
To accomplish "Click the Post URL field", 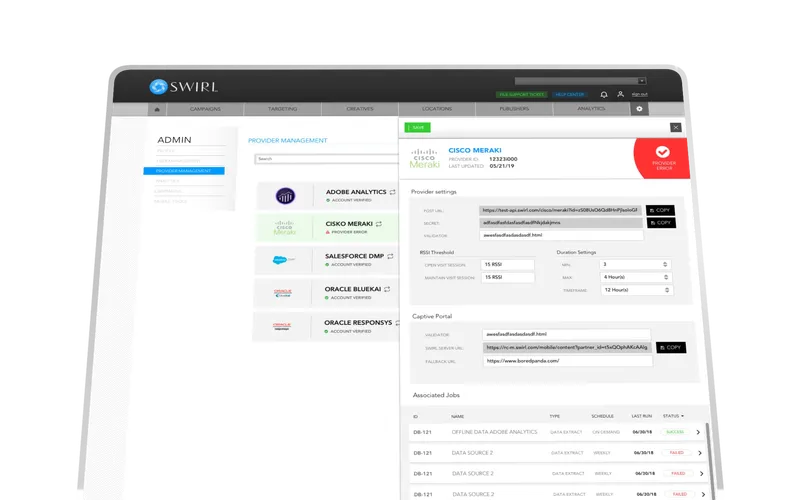I will click(560, 210).
